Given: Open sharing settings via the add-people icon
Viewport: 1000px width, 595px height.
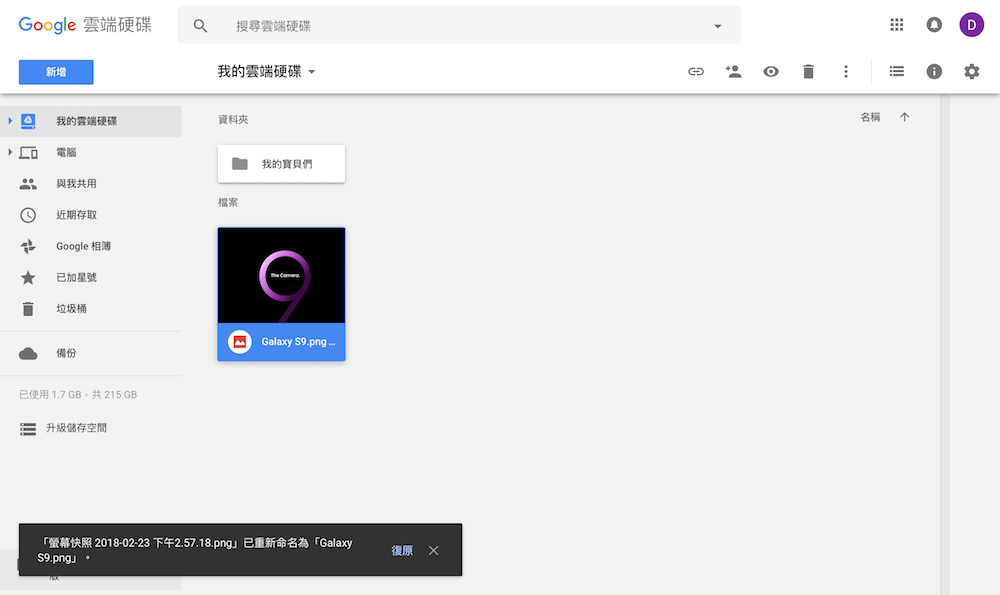Looking at the screenshot, I should pyautogui.click(x=733, y=71).
